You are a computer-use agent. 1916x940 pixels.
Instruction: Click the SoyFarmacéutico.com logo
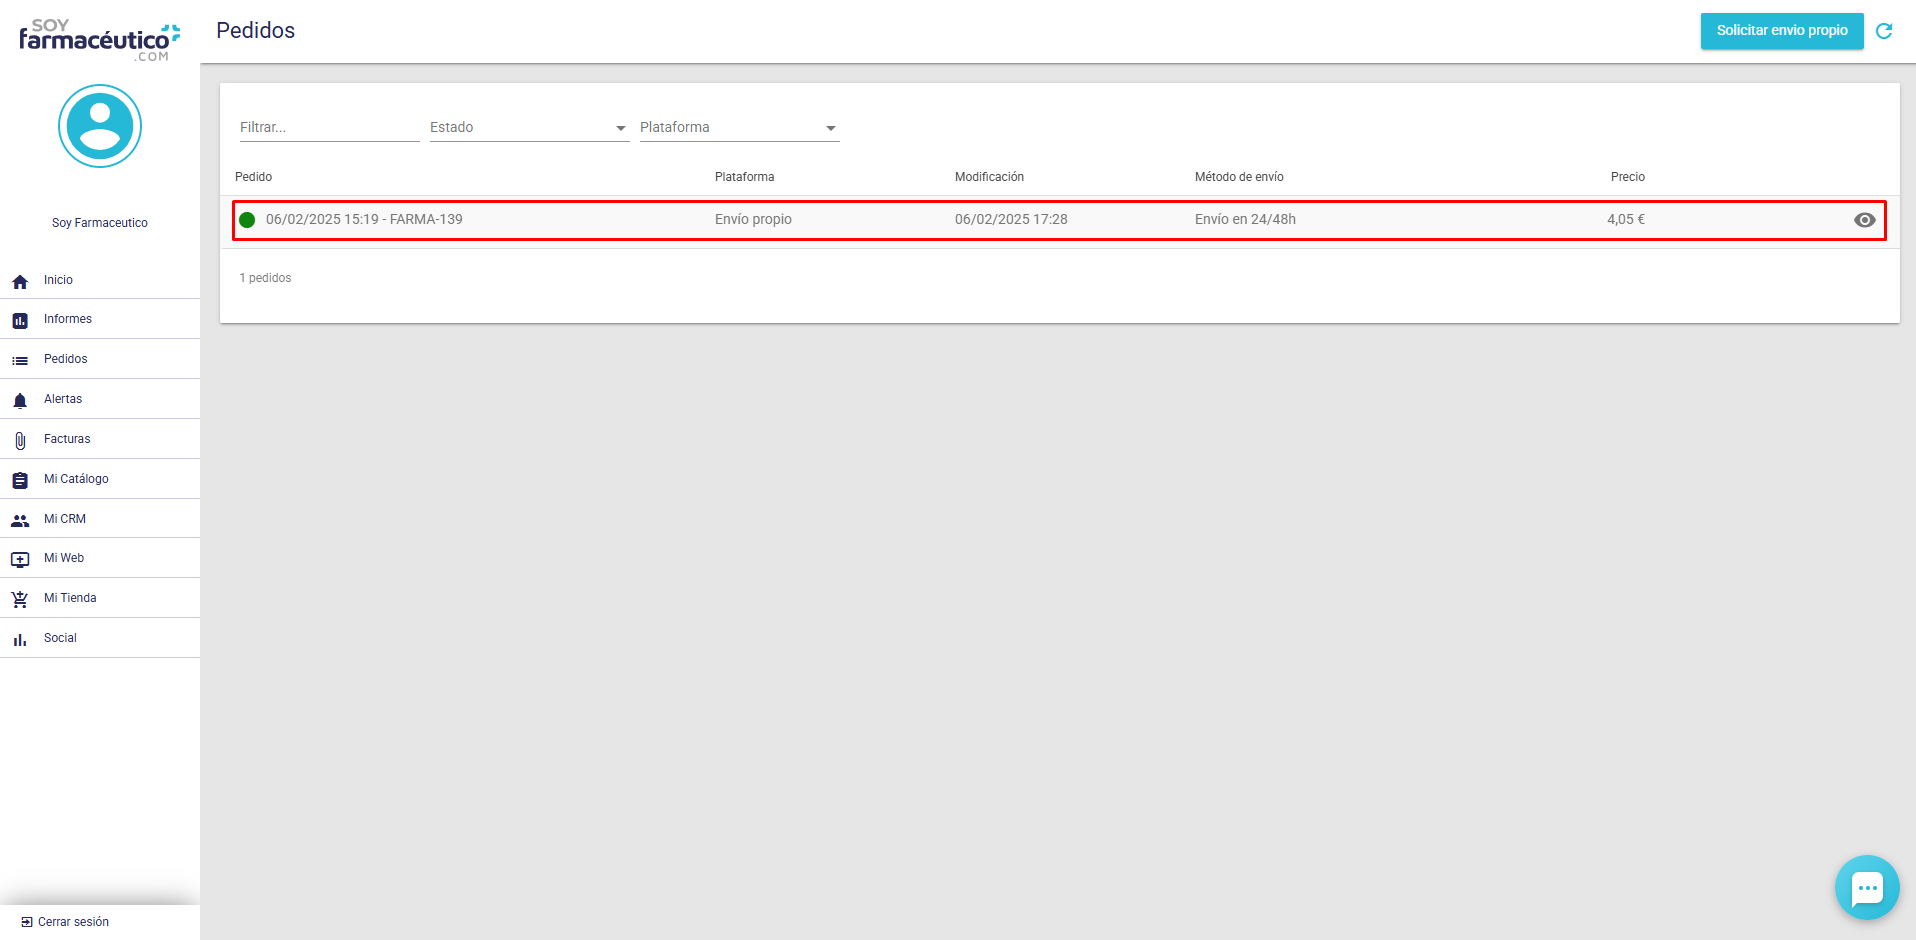click(99, 40)
